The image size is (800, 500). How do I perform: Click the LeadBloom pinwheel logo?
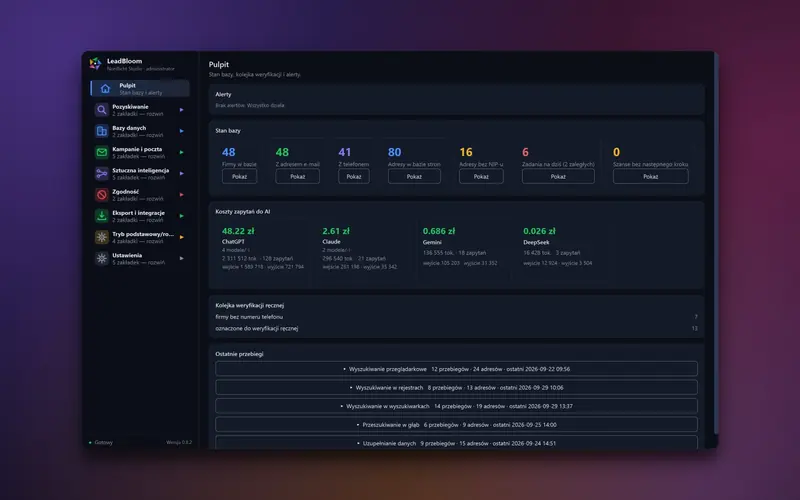pyautogui.click(x=95, y=64)
